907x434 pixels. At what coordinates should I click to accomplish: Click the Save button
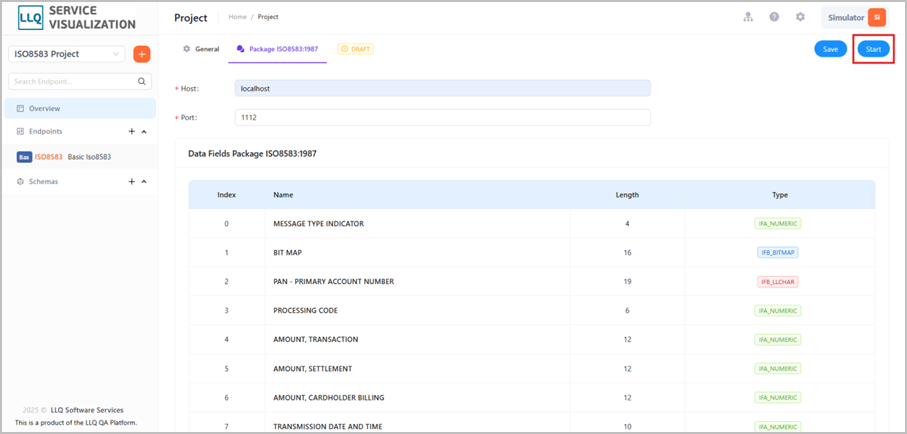(x=831, y=49)
